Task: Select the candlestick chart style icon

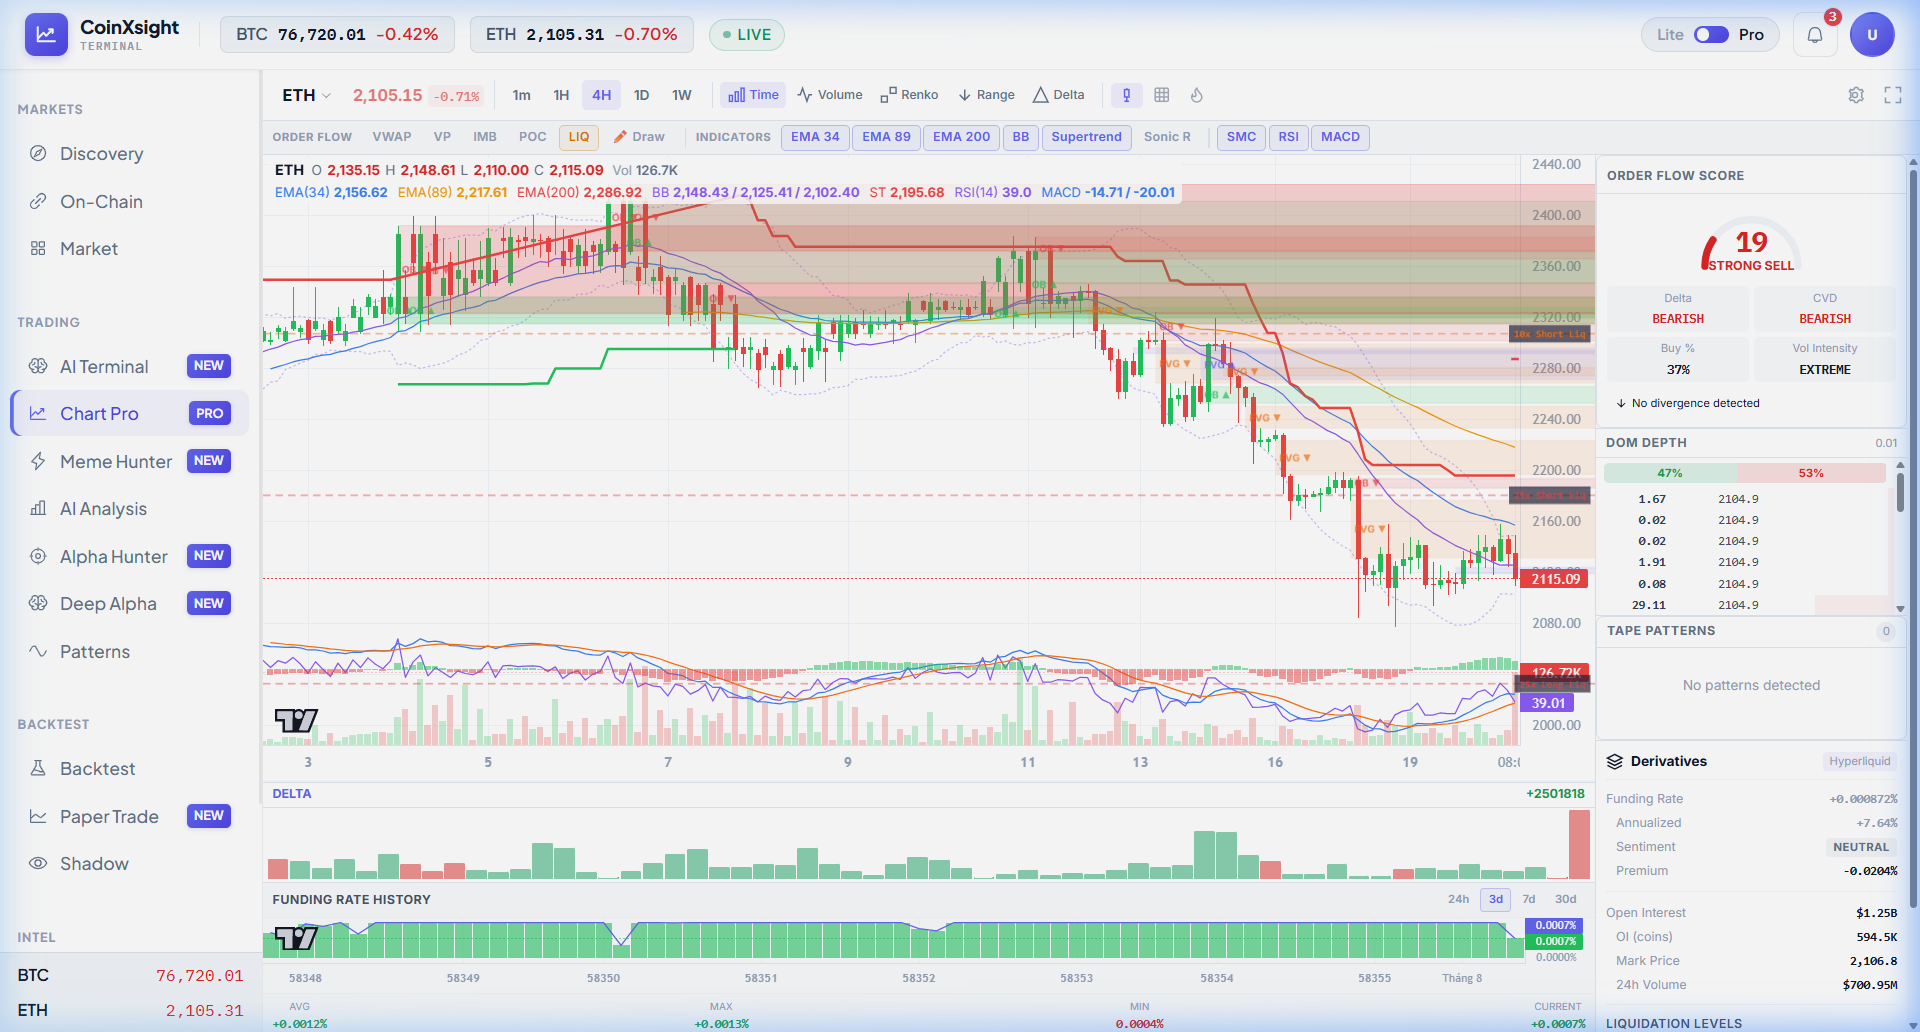Action: [1127, 95]
